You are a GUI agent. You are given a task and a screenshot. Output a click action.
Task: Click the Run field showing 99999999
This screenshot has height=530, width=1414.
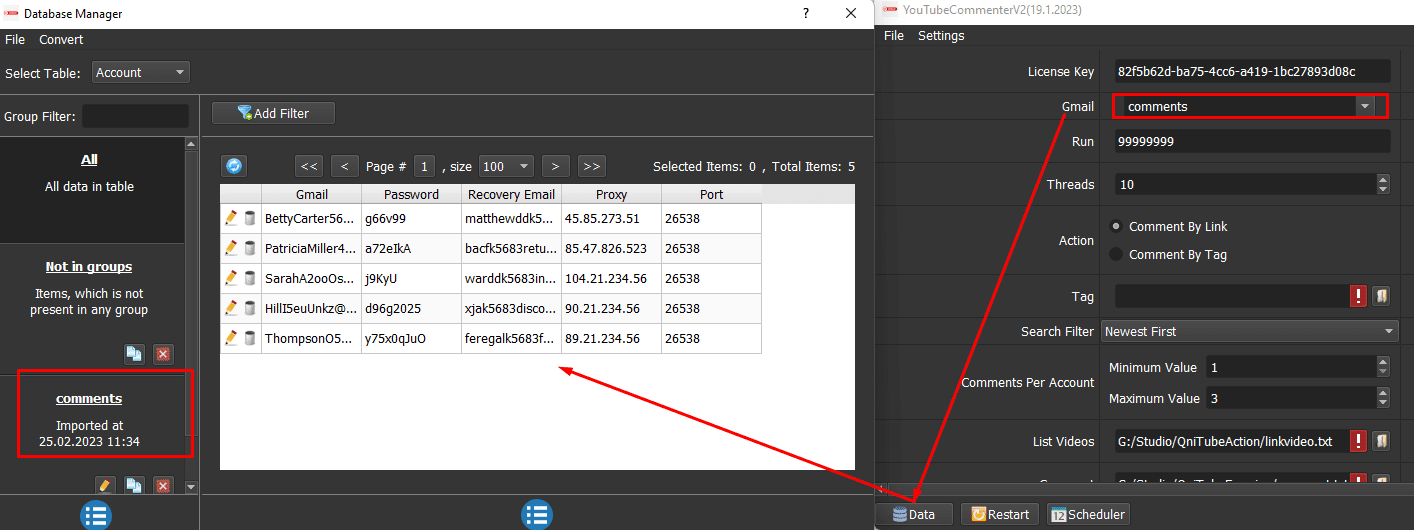(x=1252, y=142)
